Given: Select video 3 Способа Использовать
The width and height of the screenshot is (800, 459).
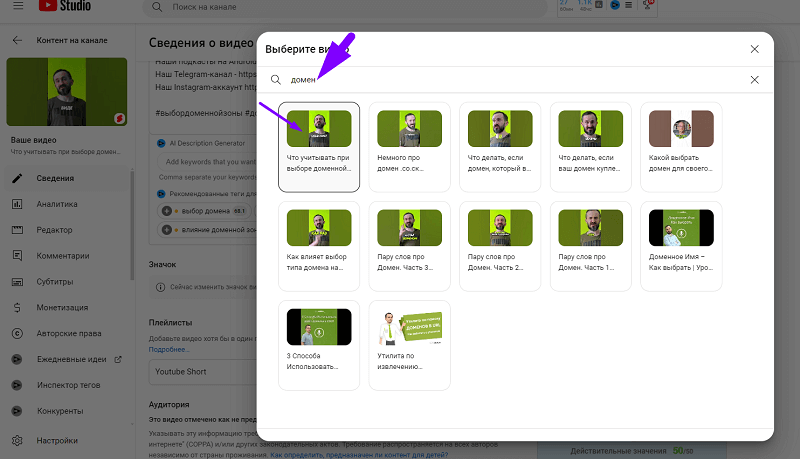Looking at the screenshot, I should pyautogui.click(x=319, y=345).
